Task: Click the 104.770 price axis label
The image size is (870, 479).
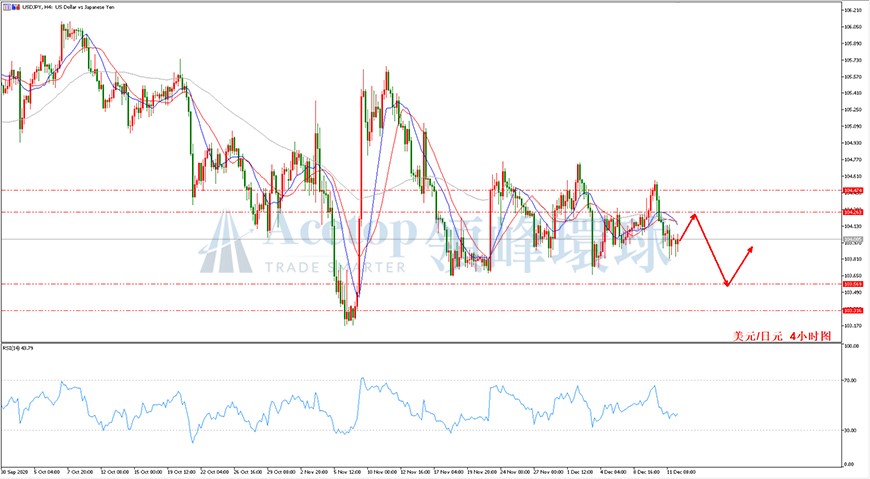Action: pos(852,159)
